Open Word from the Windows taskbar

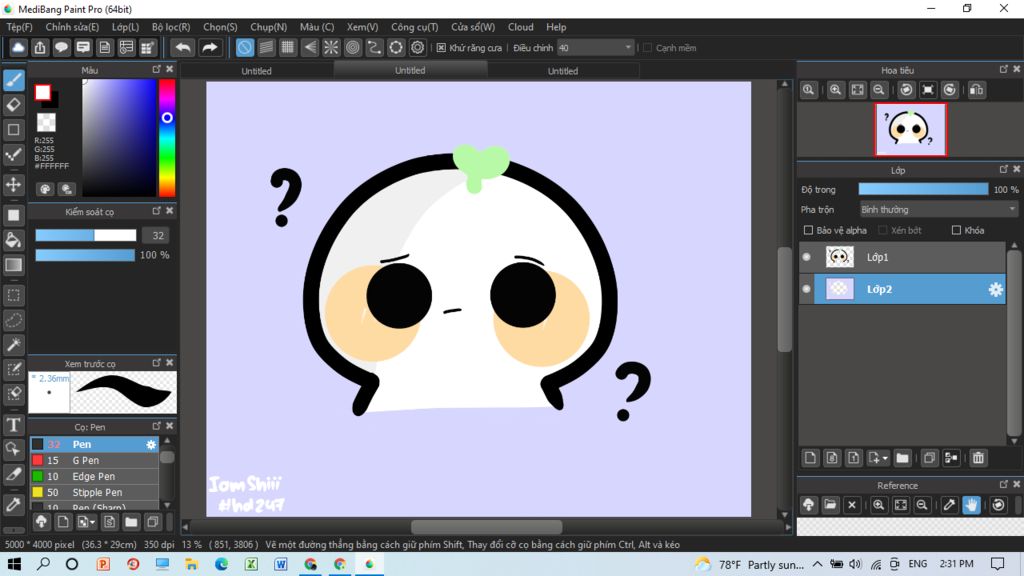coord(281,564)
